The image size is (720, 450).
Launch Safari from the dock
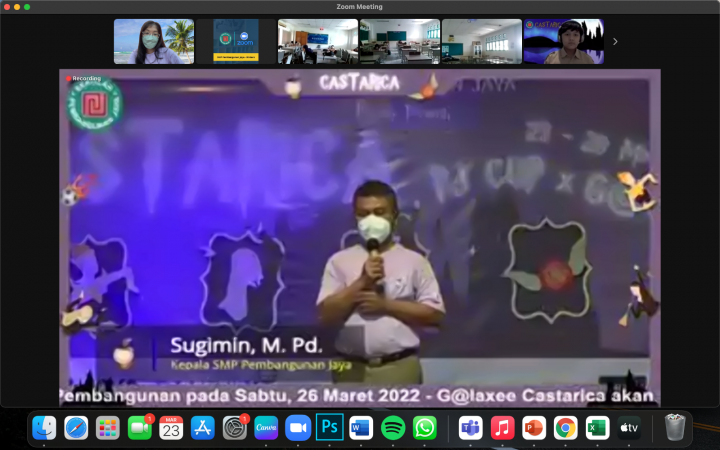[76, 428]
